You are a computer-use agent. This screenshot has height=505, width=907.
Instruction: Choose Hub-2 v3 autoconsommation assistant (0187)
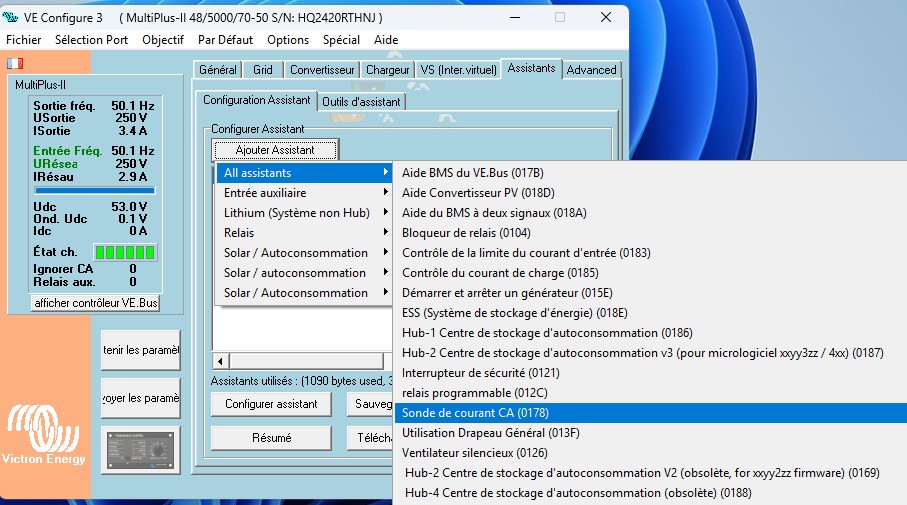click(650, 353)
